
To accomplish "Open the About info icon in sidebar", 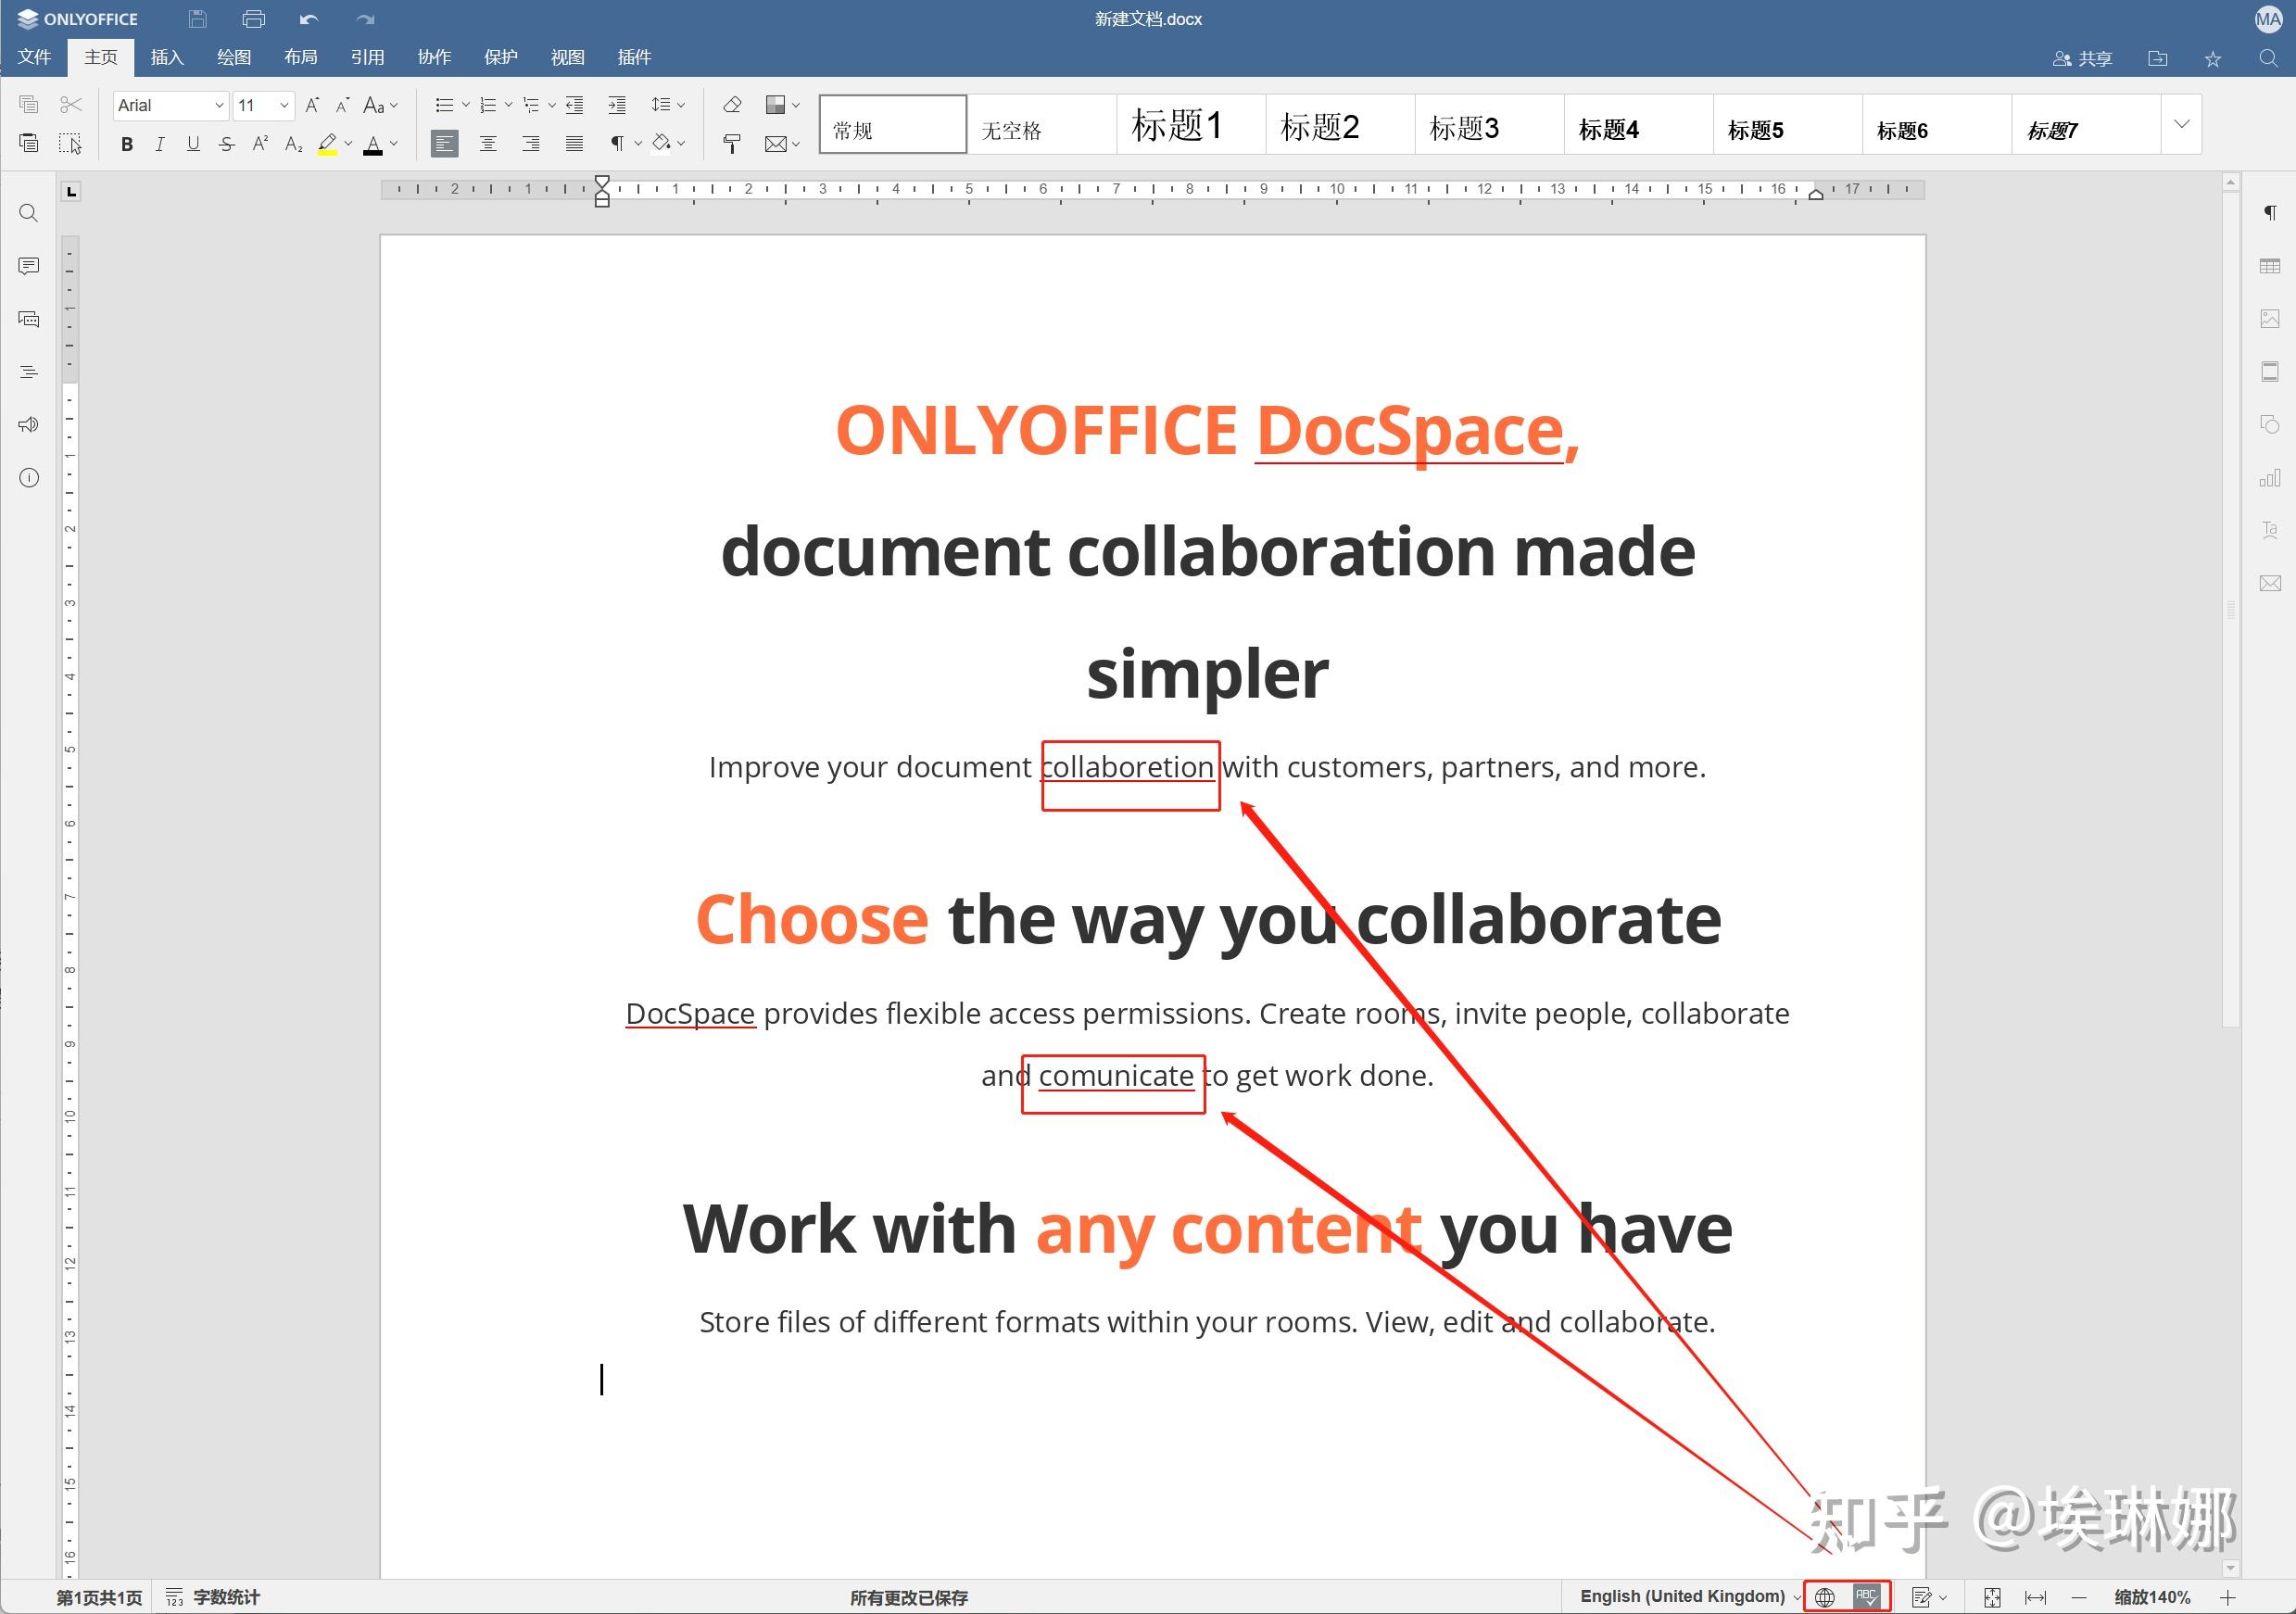I will click(x=29, y=478).
